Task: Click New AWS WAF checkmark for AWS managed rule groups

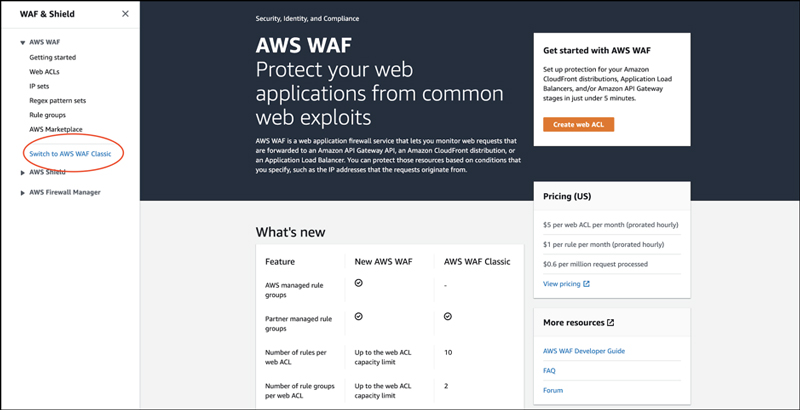Action: coord(359,283)
